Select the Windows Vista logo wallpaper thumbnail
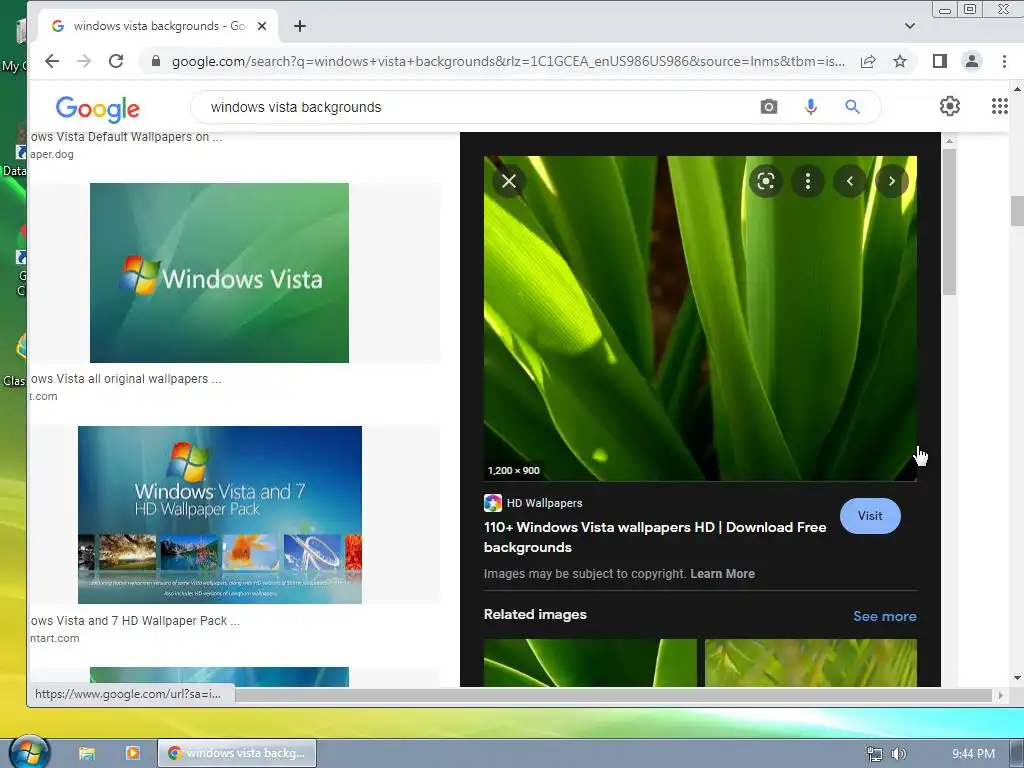This screenshot has width=1024, height=768. 219,272
